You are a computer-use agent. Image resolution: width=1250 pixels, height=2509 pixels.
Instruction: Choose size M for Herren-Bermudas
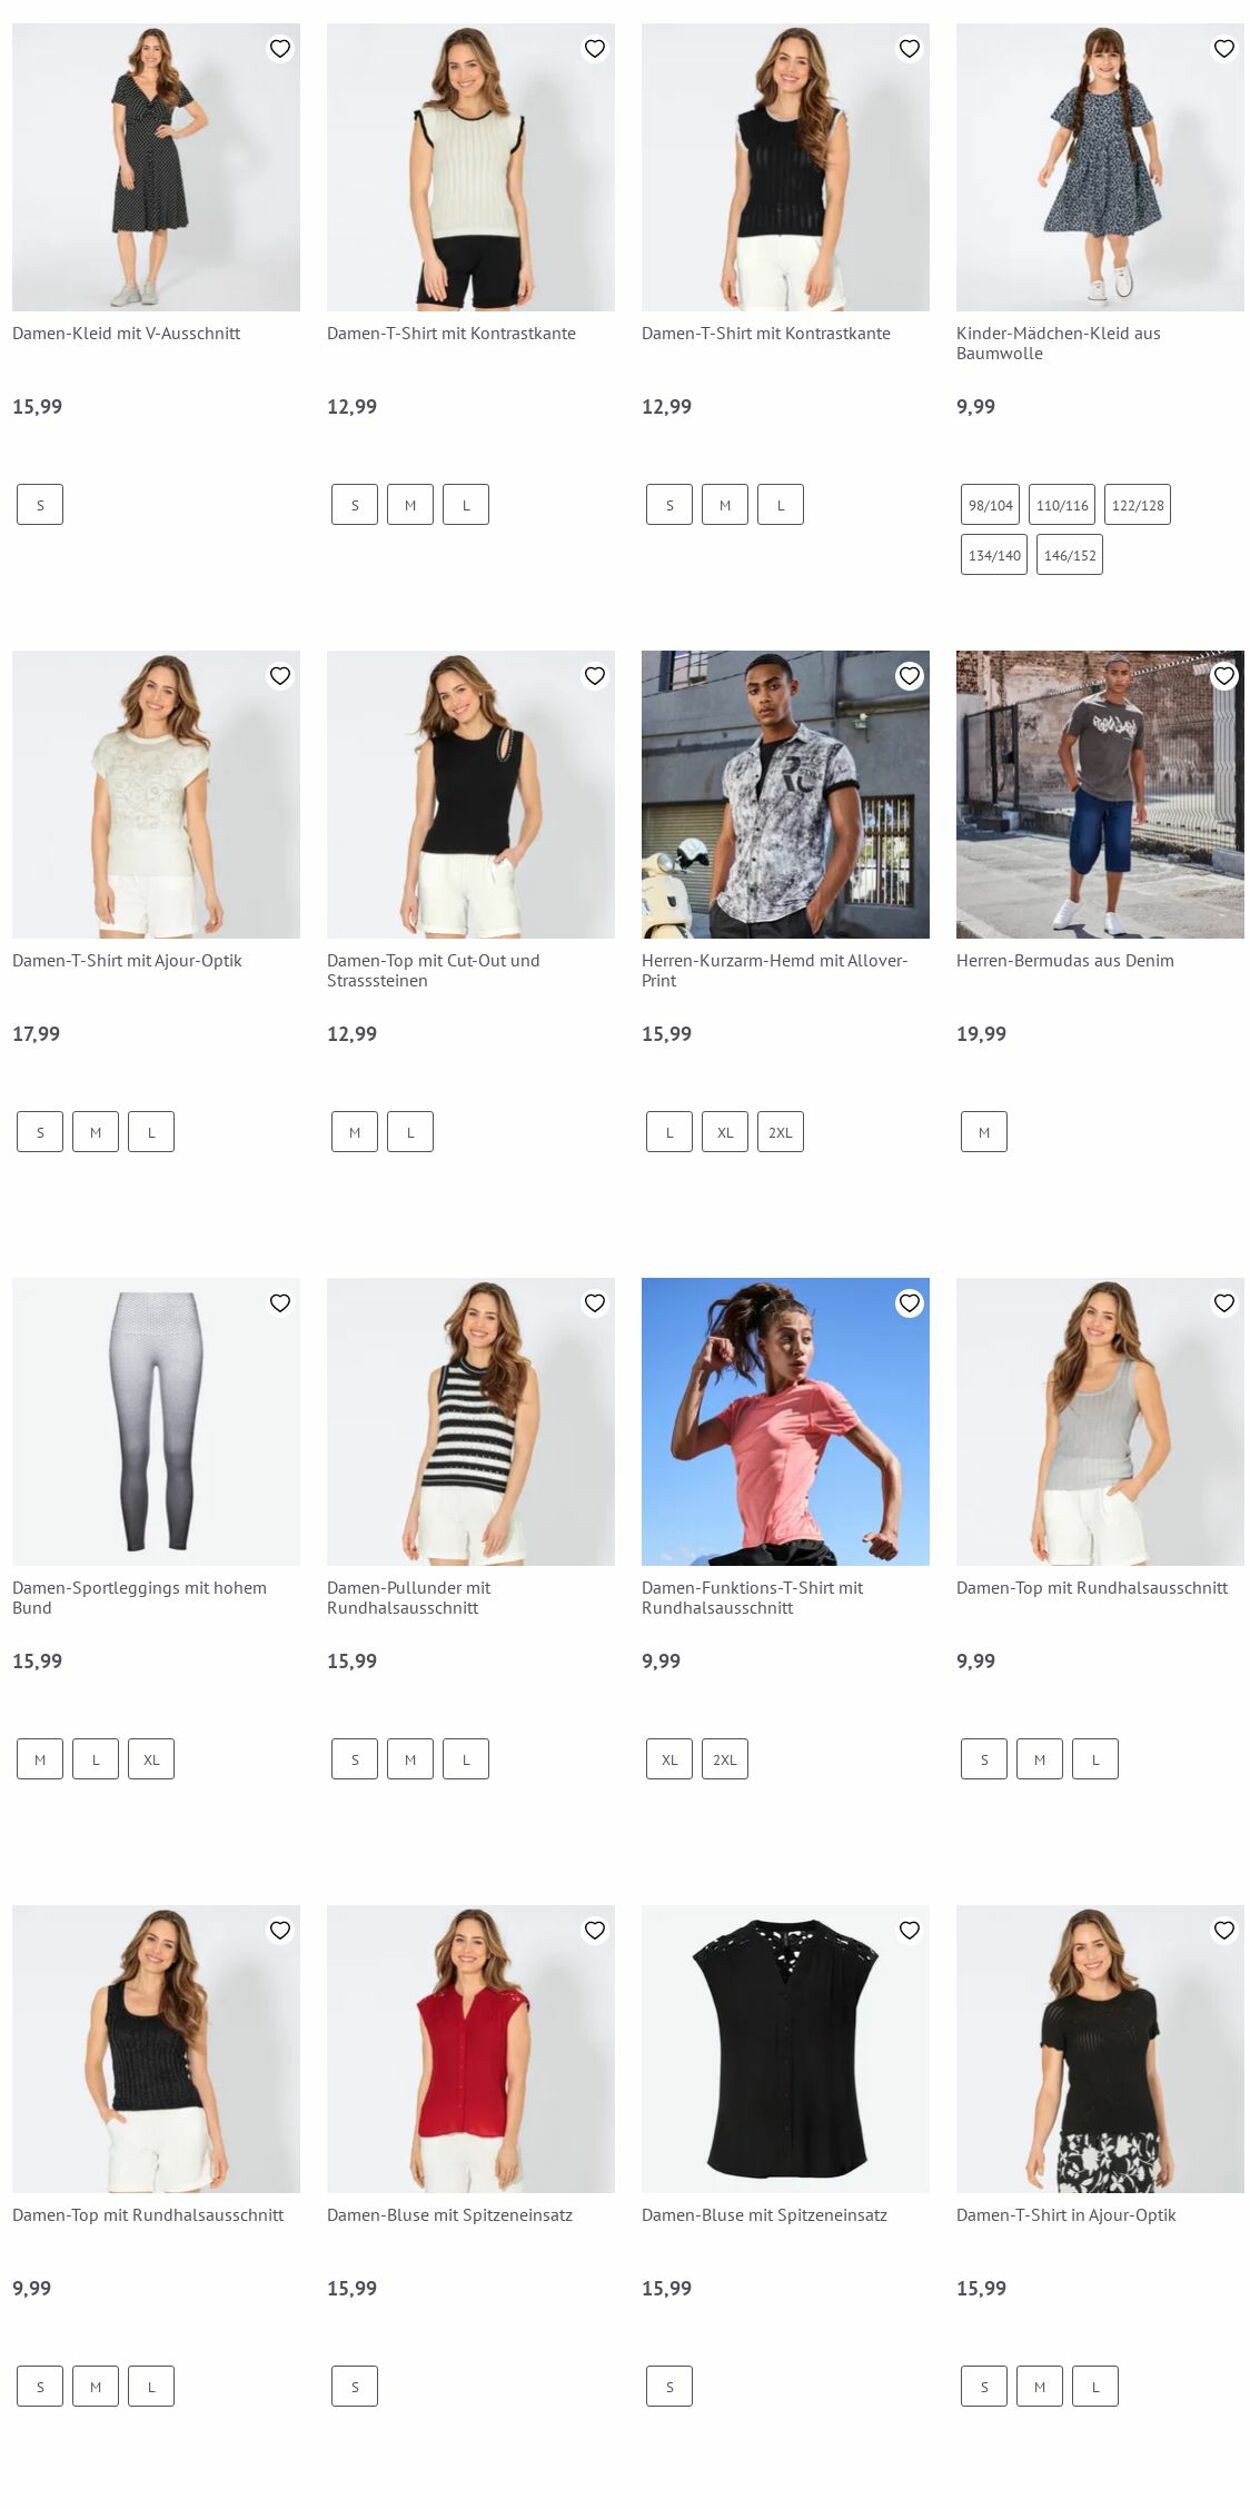coord(984,1132)
